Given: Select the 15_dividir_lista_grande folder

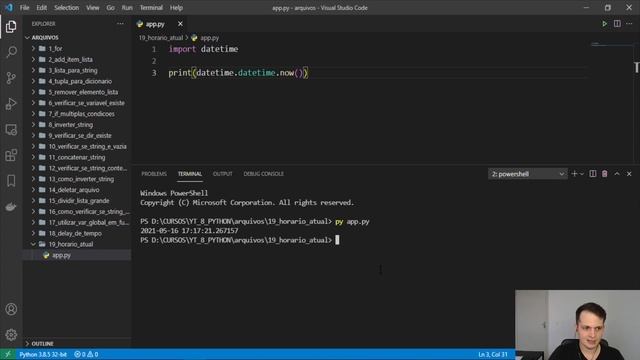Looking at the screenshot, I should click(x=77, y=201).
